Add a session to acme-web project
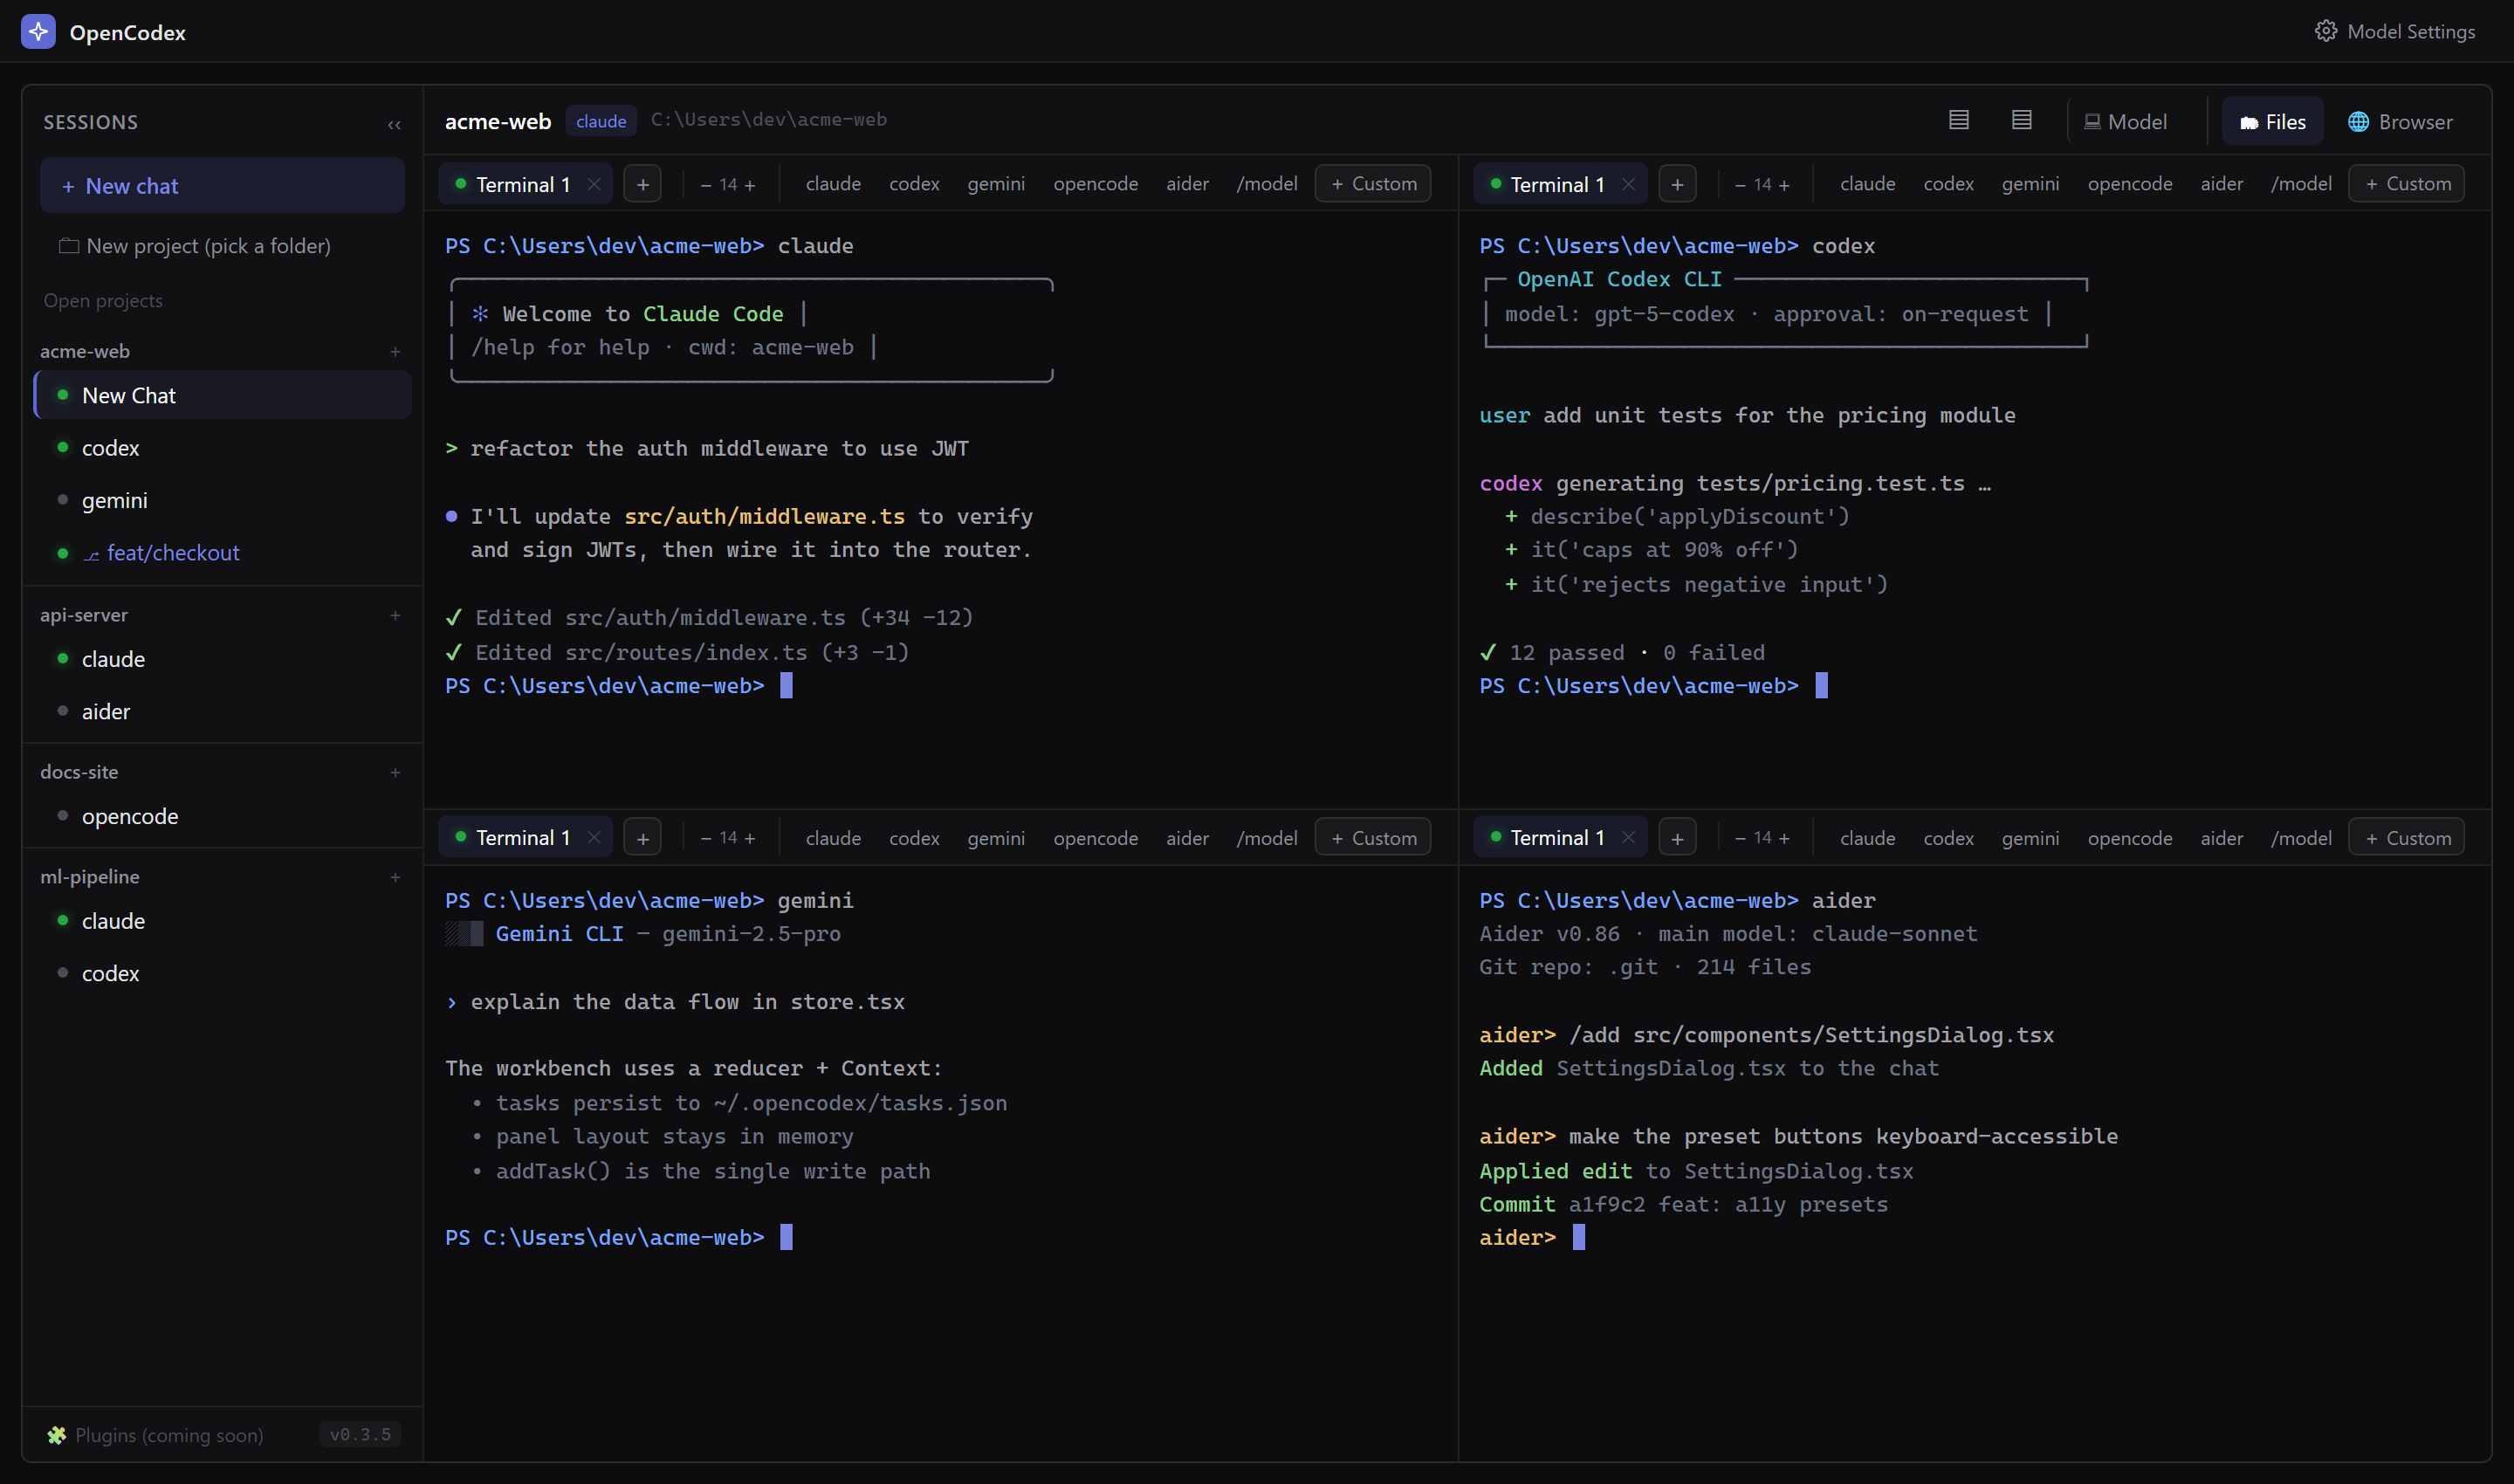This screenshot has height=1484, width=2514. pyautogui.click(x=395, y=352)
